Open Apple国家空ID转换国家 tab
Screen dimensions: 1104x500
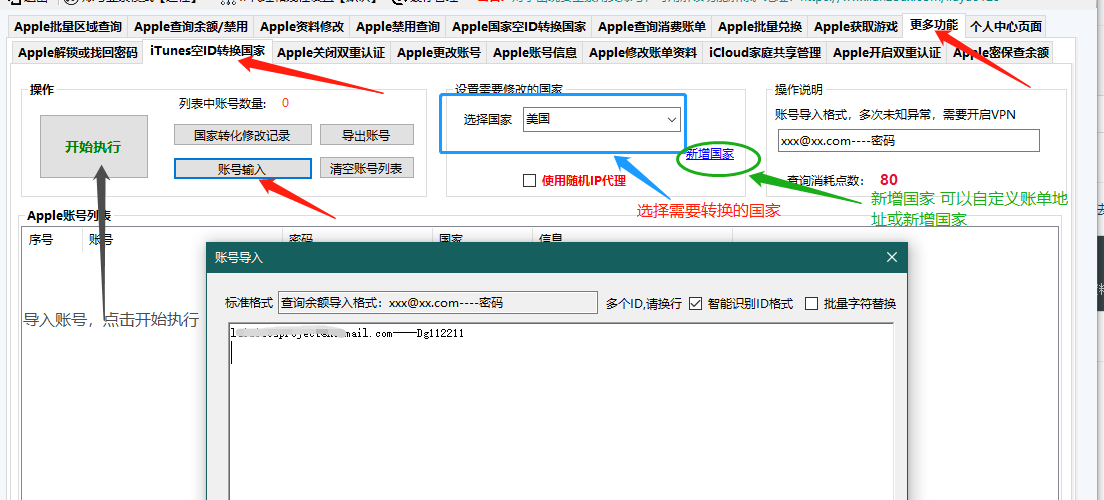[x=519, y=27]
